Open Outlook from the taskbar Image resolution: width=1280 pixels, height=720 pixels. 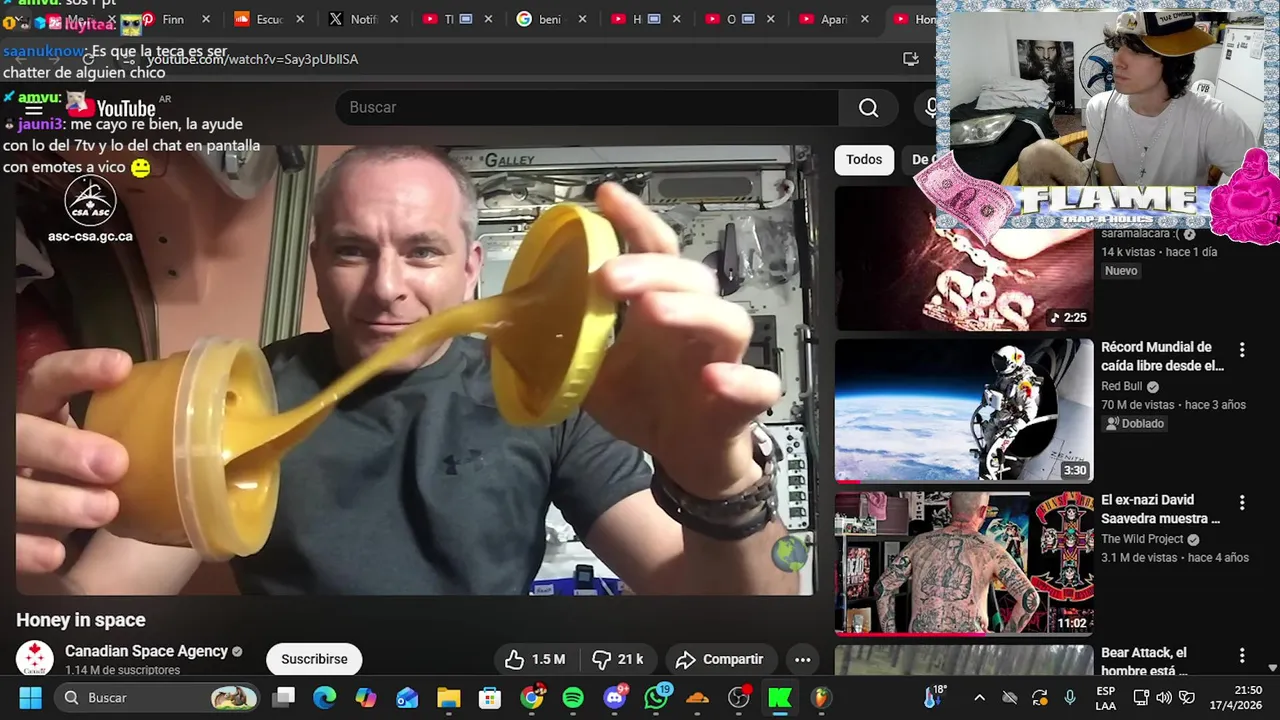[x=407, y=698]
